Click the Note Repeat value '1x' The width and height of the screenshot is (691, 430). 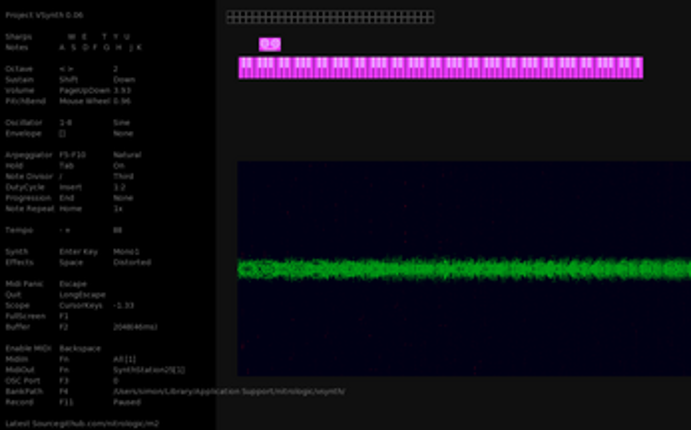coord(118,208)
